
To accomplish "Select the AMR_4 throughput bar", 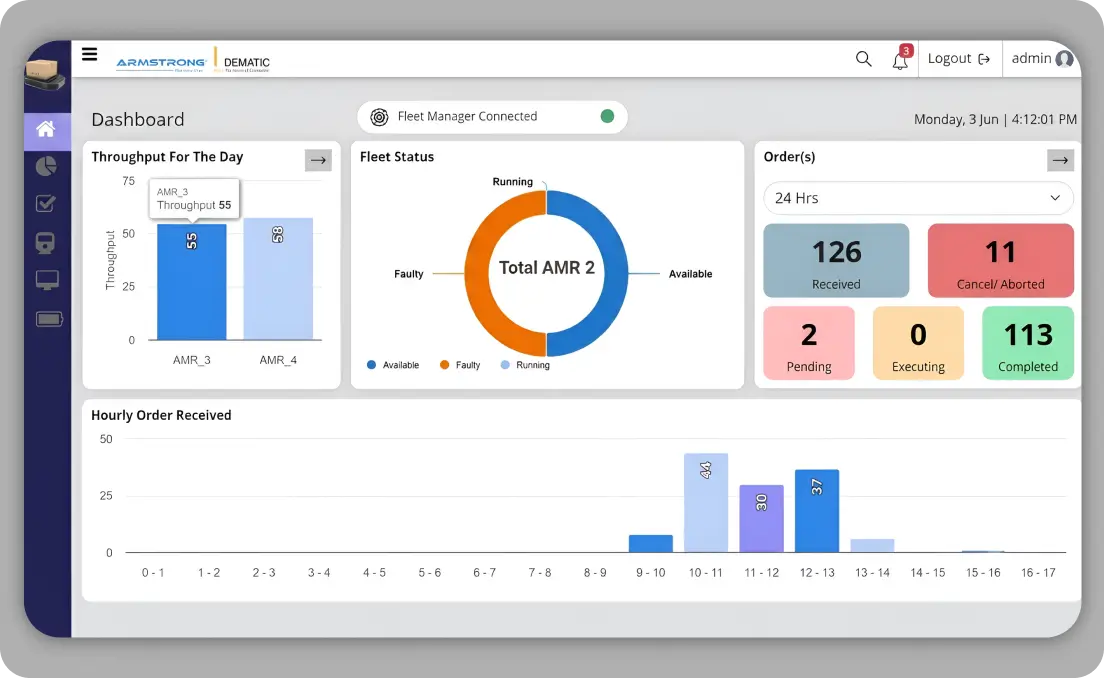I will tap(278, 279).
